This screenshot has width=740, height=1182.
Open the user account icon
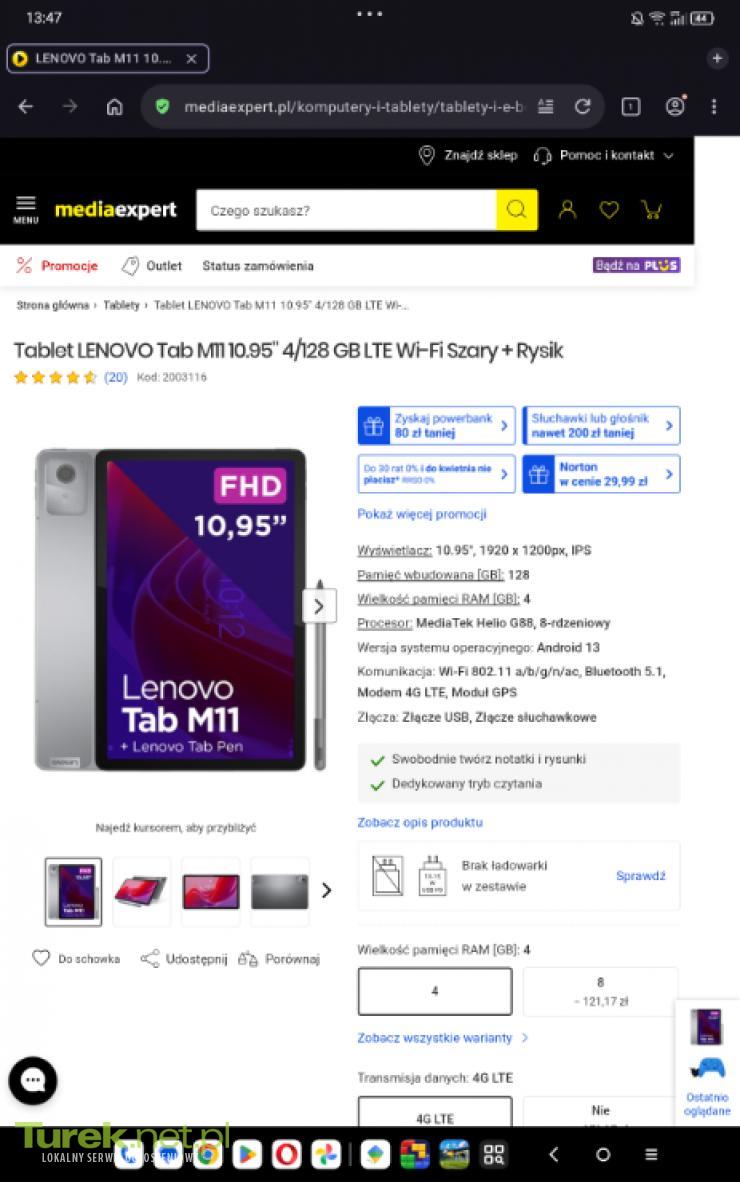tap(567, 210)
